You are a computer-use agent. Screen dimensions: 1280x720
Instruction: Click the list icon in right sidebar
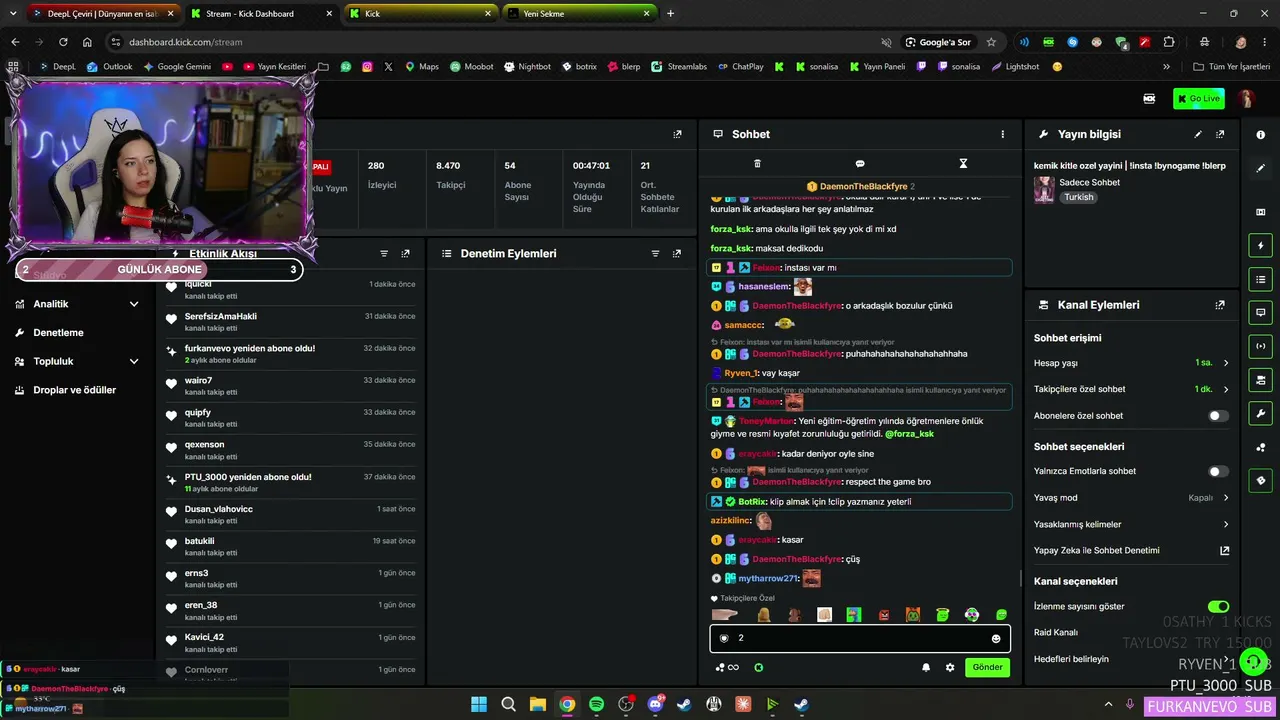click(1260, 279)
